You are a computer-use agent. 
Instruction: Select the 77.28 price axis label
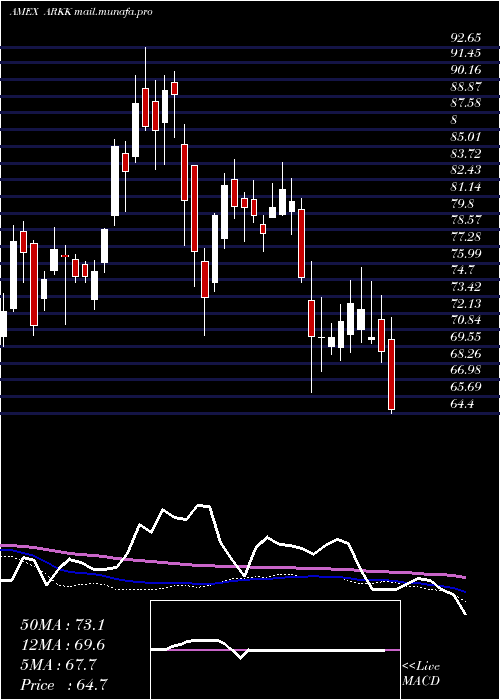coord(466,237)
